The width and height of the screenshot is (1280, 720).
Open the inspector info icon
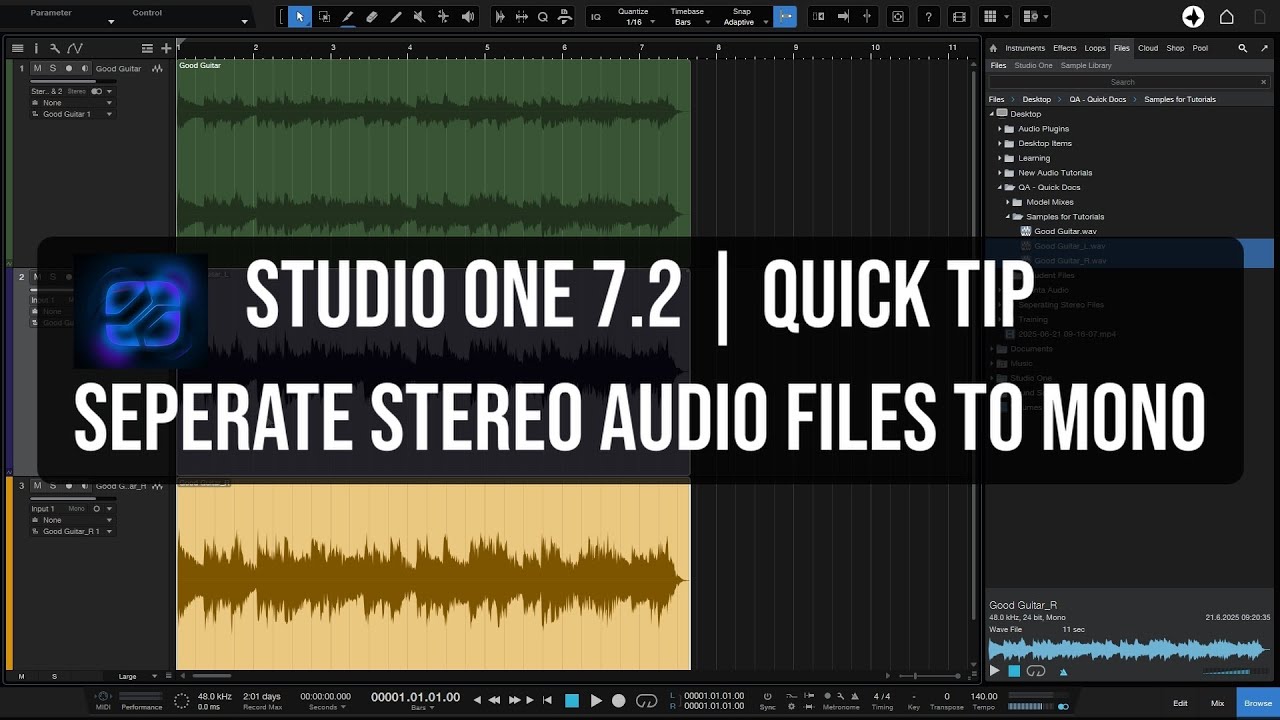(36, 48)
